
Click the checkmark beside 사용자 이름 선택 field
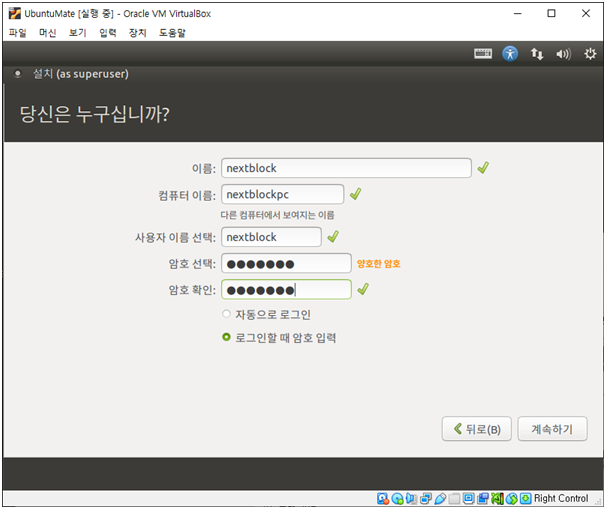333,237
